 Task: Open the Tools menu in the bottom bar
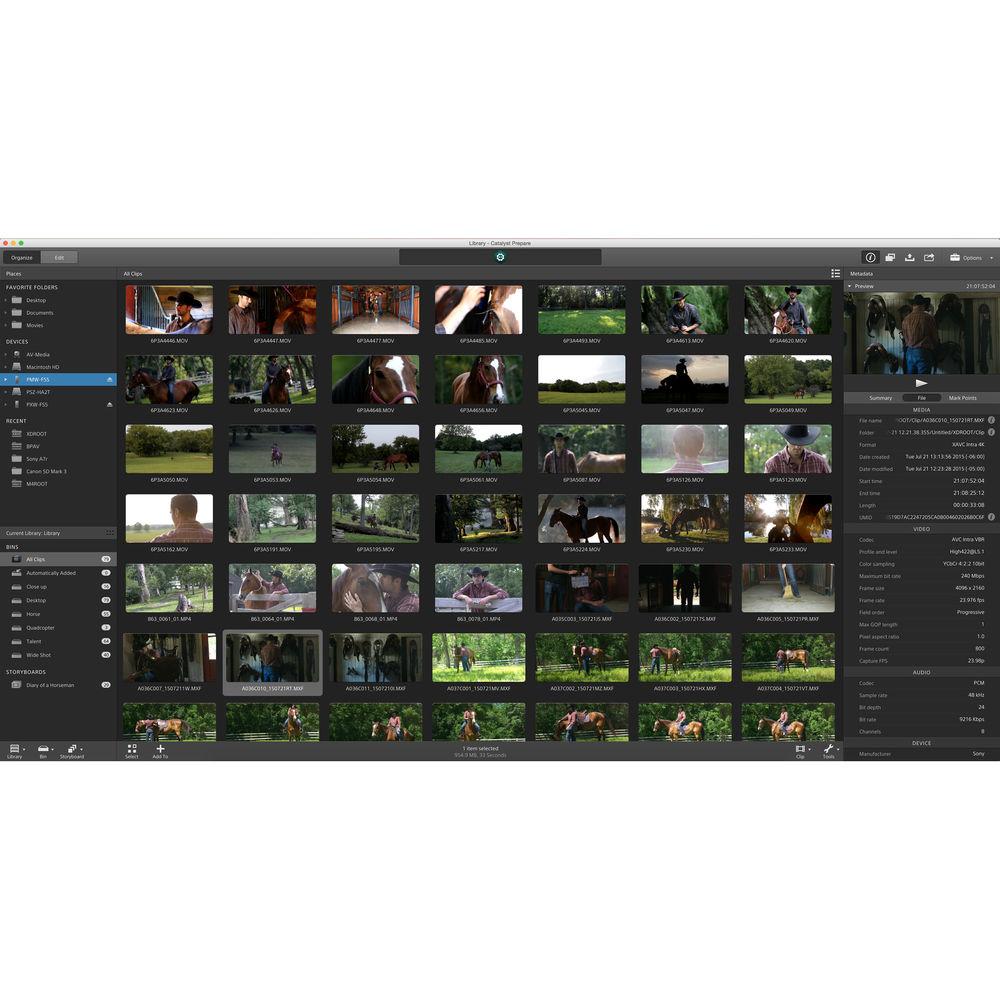pos(828,750)
